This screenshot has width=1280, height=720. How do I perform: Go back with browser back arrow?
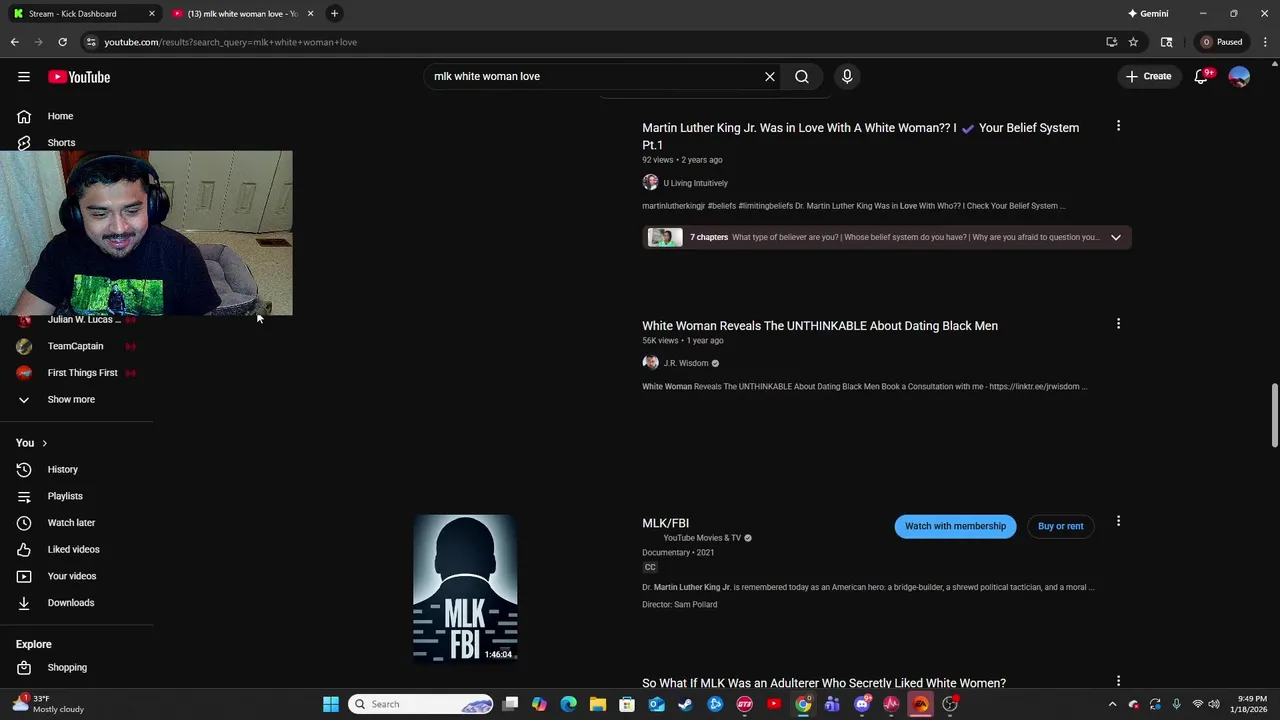[15, 42]
